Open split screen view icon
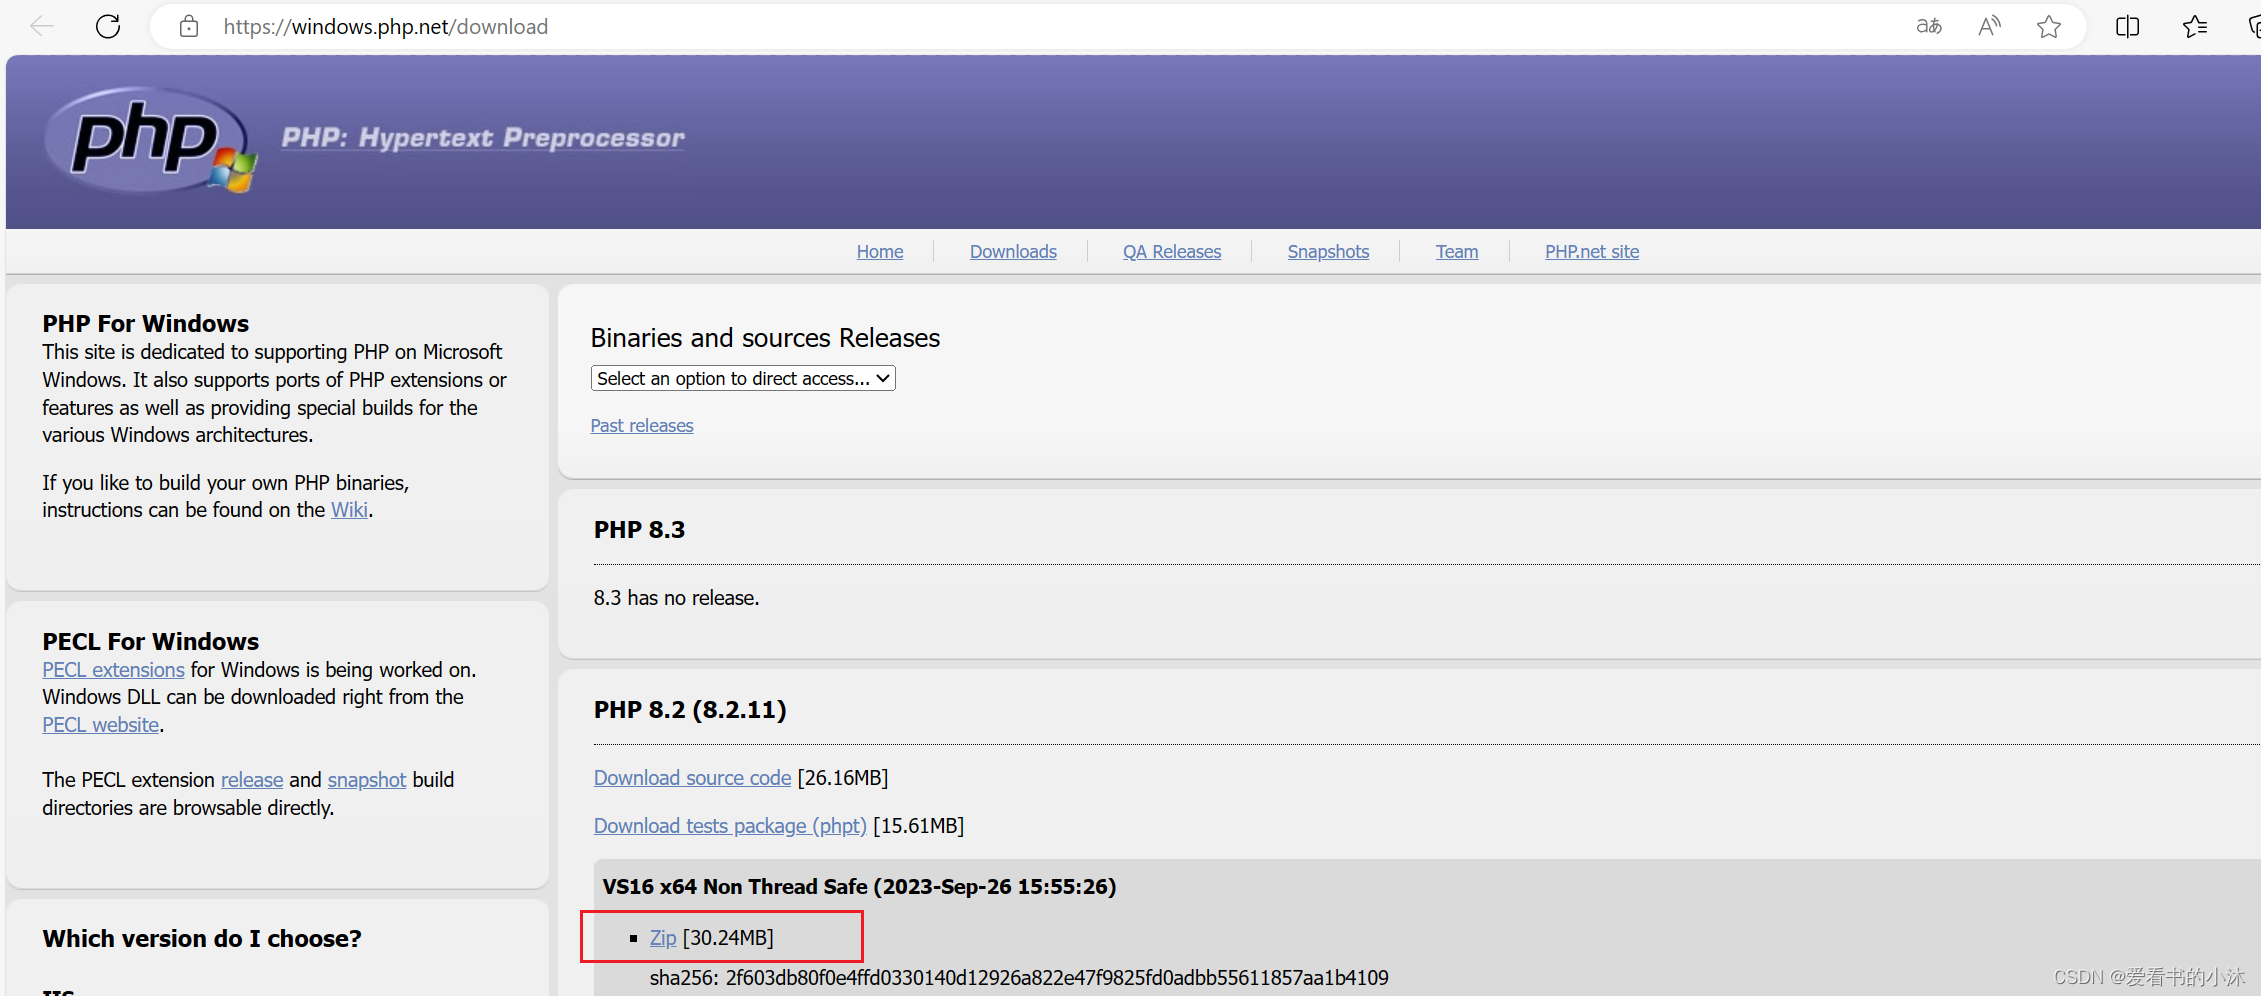This screenshot has height=996, width=2261. coord(2128,26)
